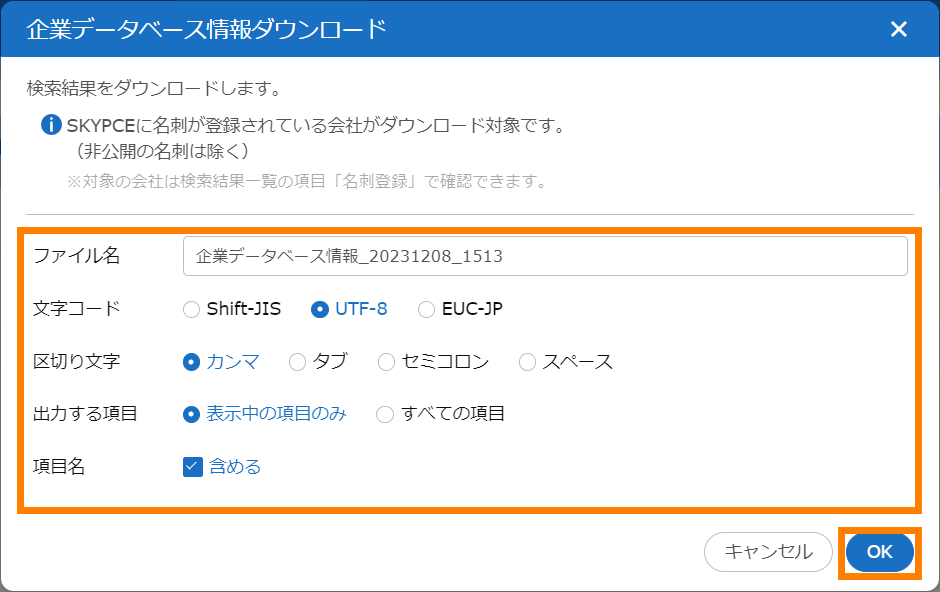This screenshot has height=592, width=940.
Task: Toggle the 含める checkbox
Action: pos(193,467)
